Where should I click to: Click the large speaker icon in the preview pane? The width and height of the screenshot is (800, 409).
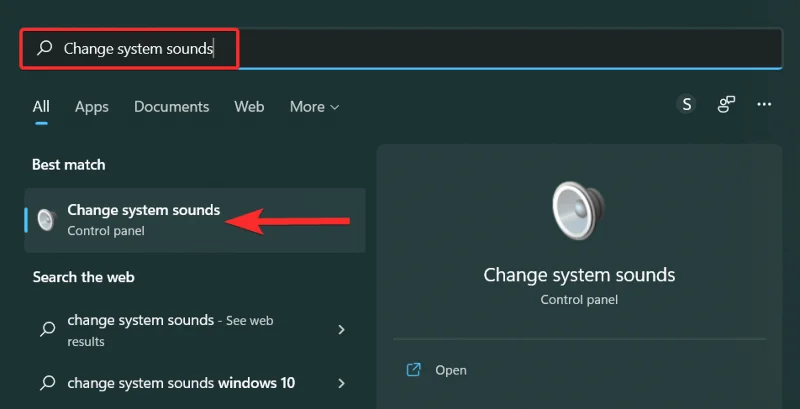579,210
